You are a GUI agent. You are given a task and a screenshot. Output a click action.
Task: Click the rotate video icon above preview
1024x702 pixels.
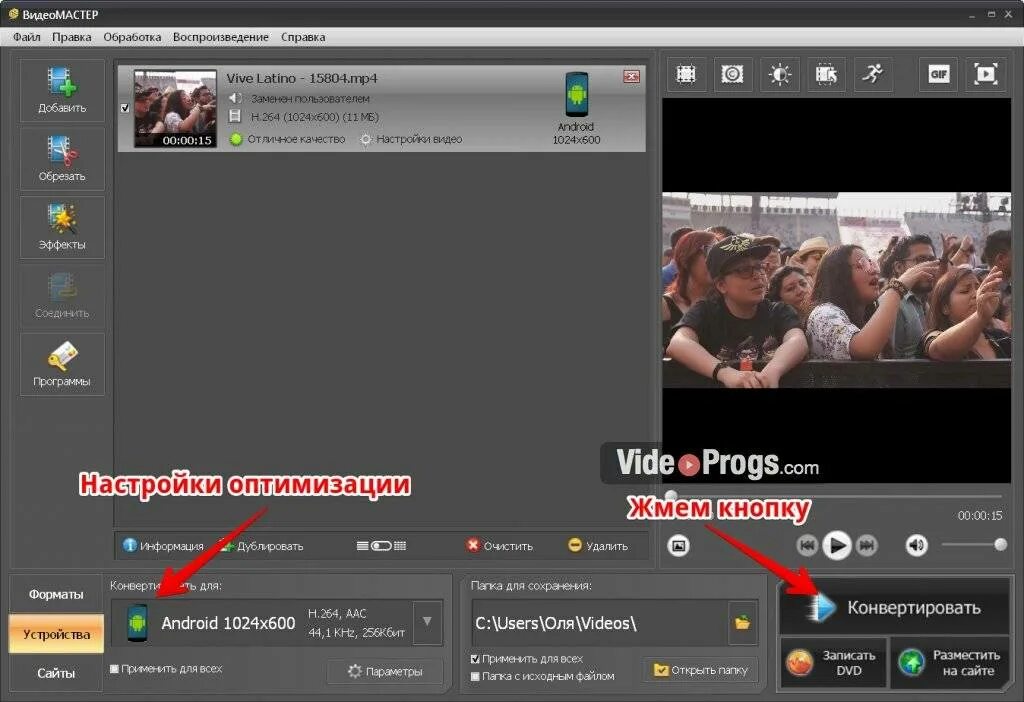click(x=826, y=74)
